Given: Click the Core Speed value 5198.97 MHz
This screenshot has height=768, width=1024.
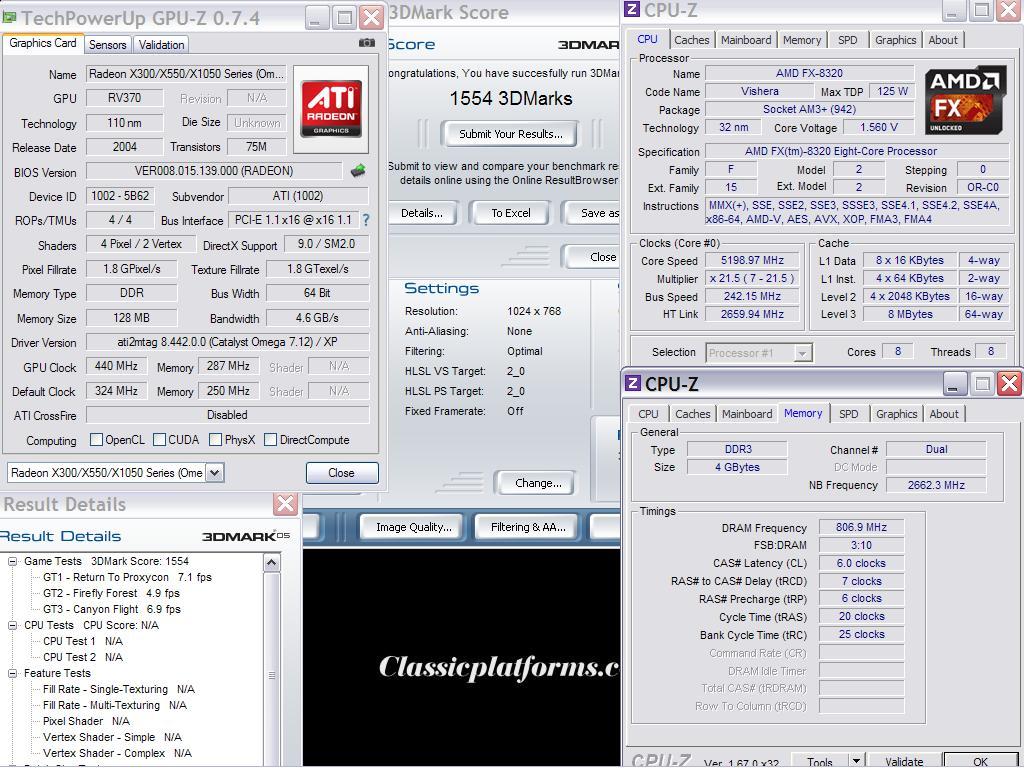Looking at the screenshot, I should tap(752, 260).
